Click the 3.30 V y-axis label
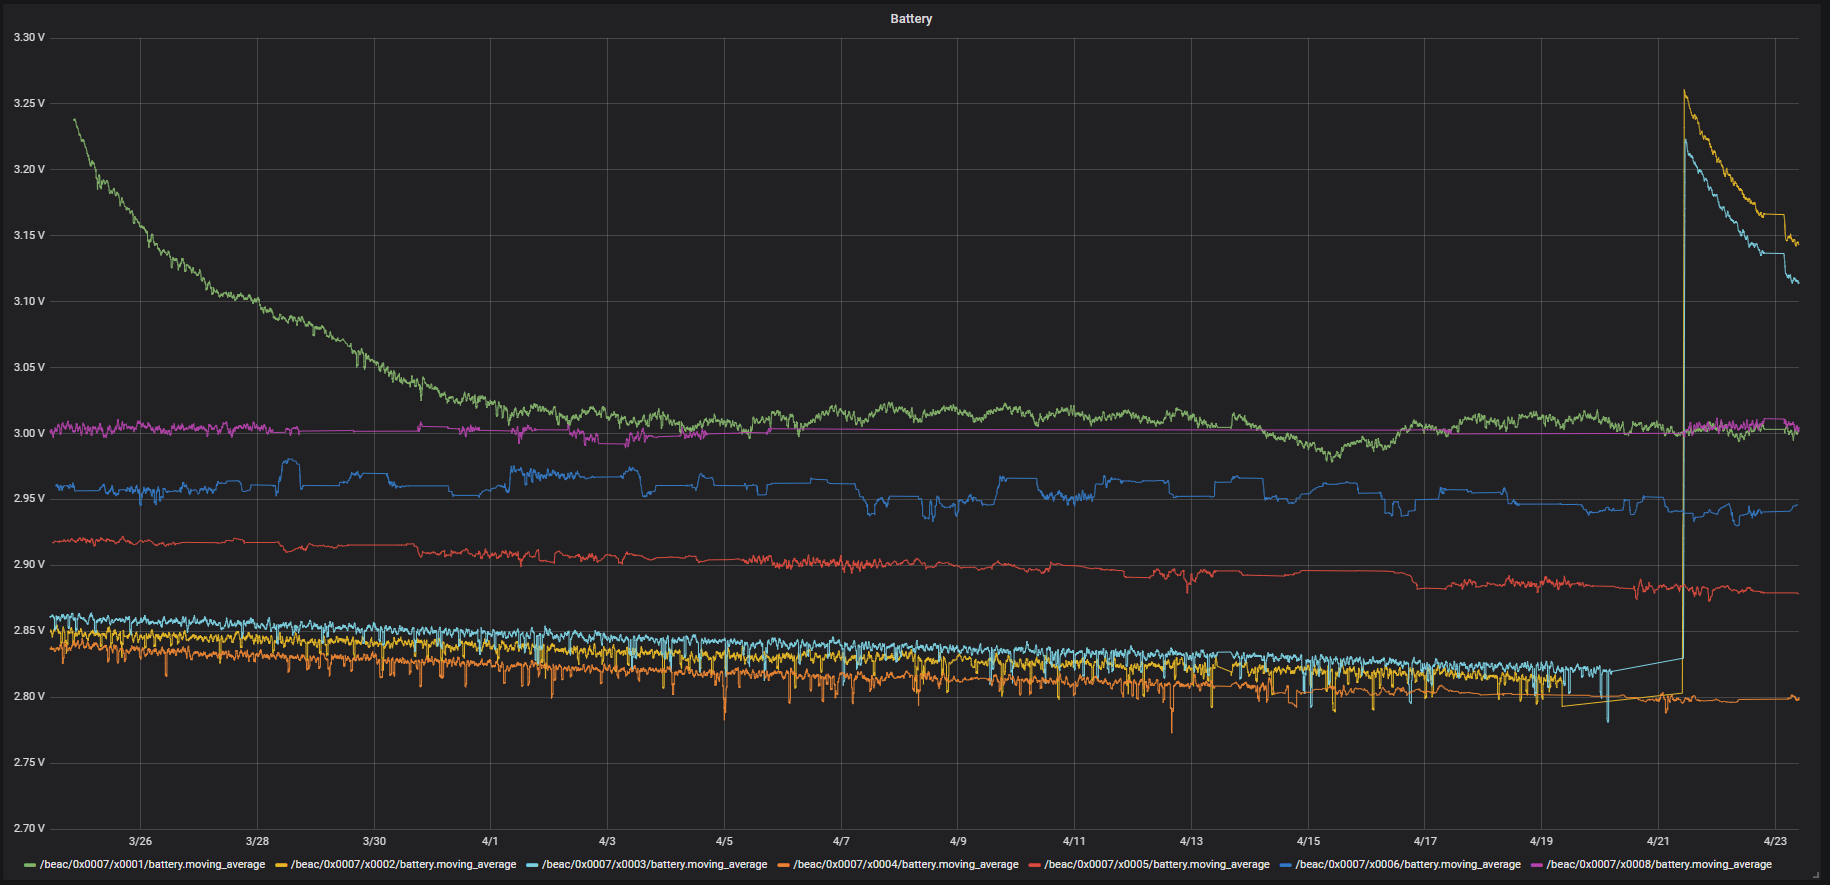This screenshot has height=885, width=1830. pyautogui.click(x=29, y=37)
